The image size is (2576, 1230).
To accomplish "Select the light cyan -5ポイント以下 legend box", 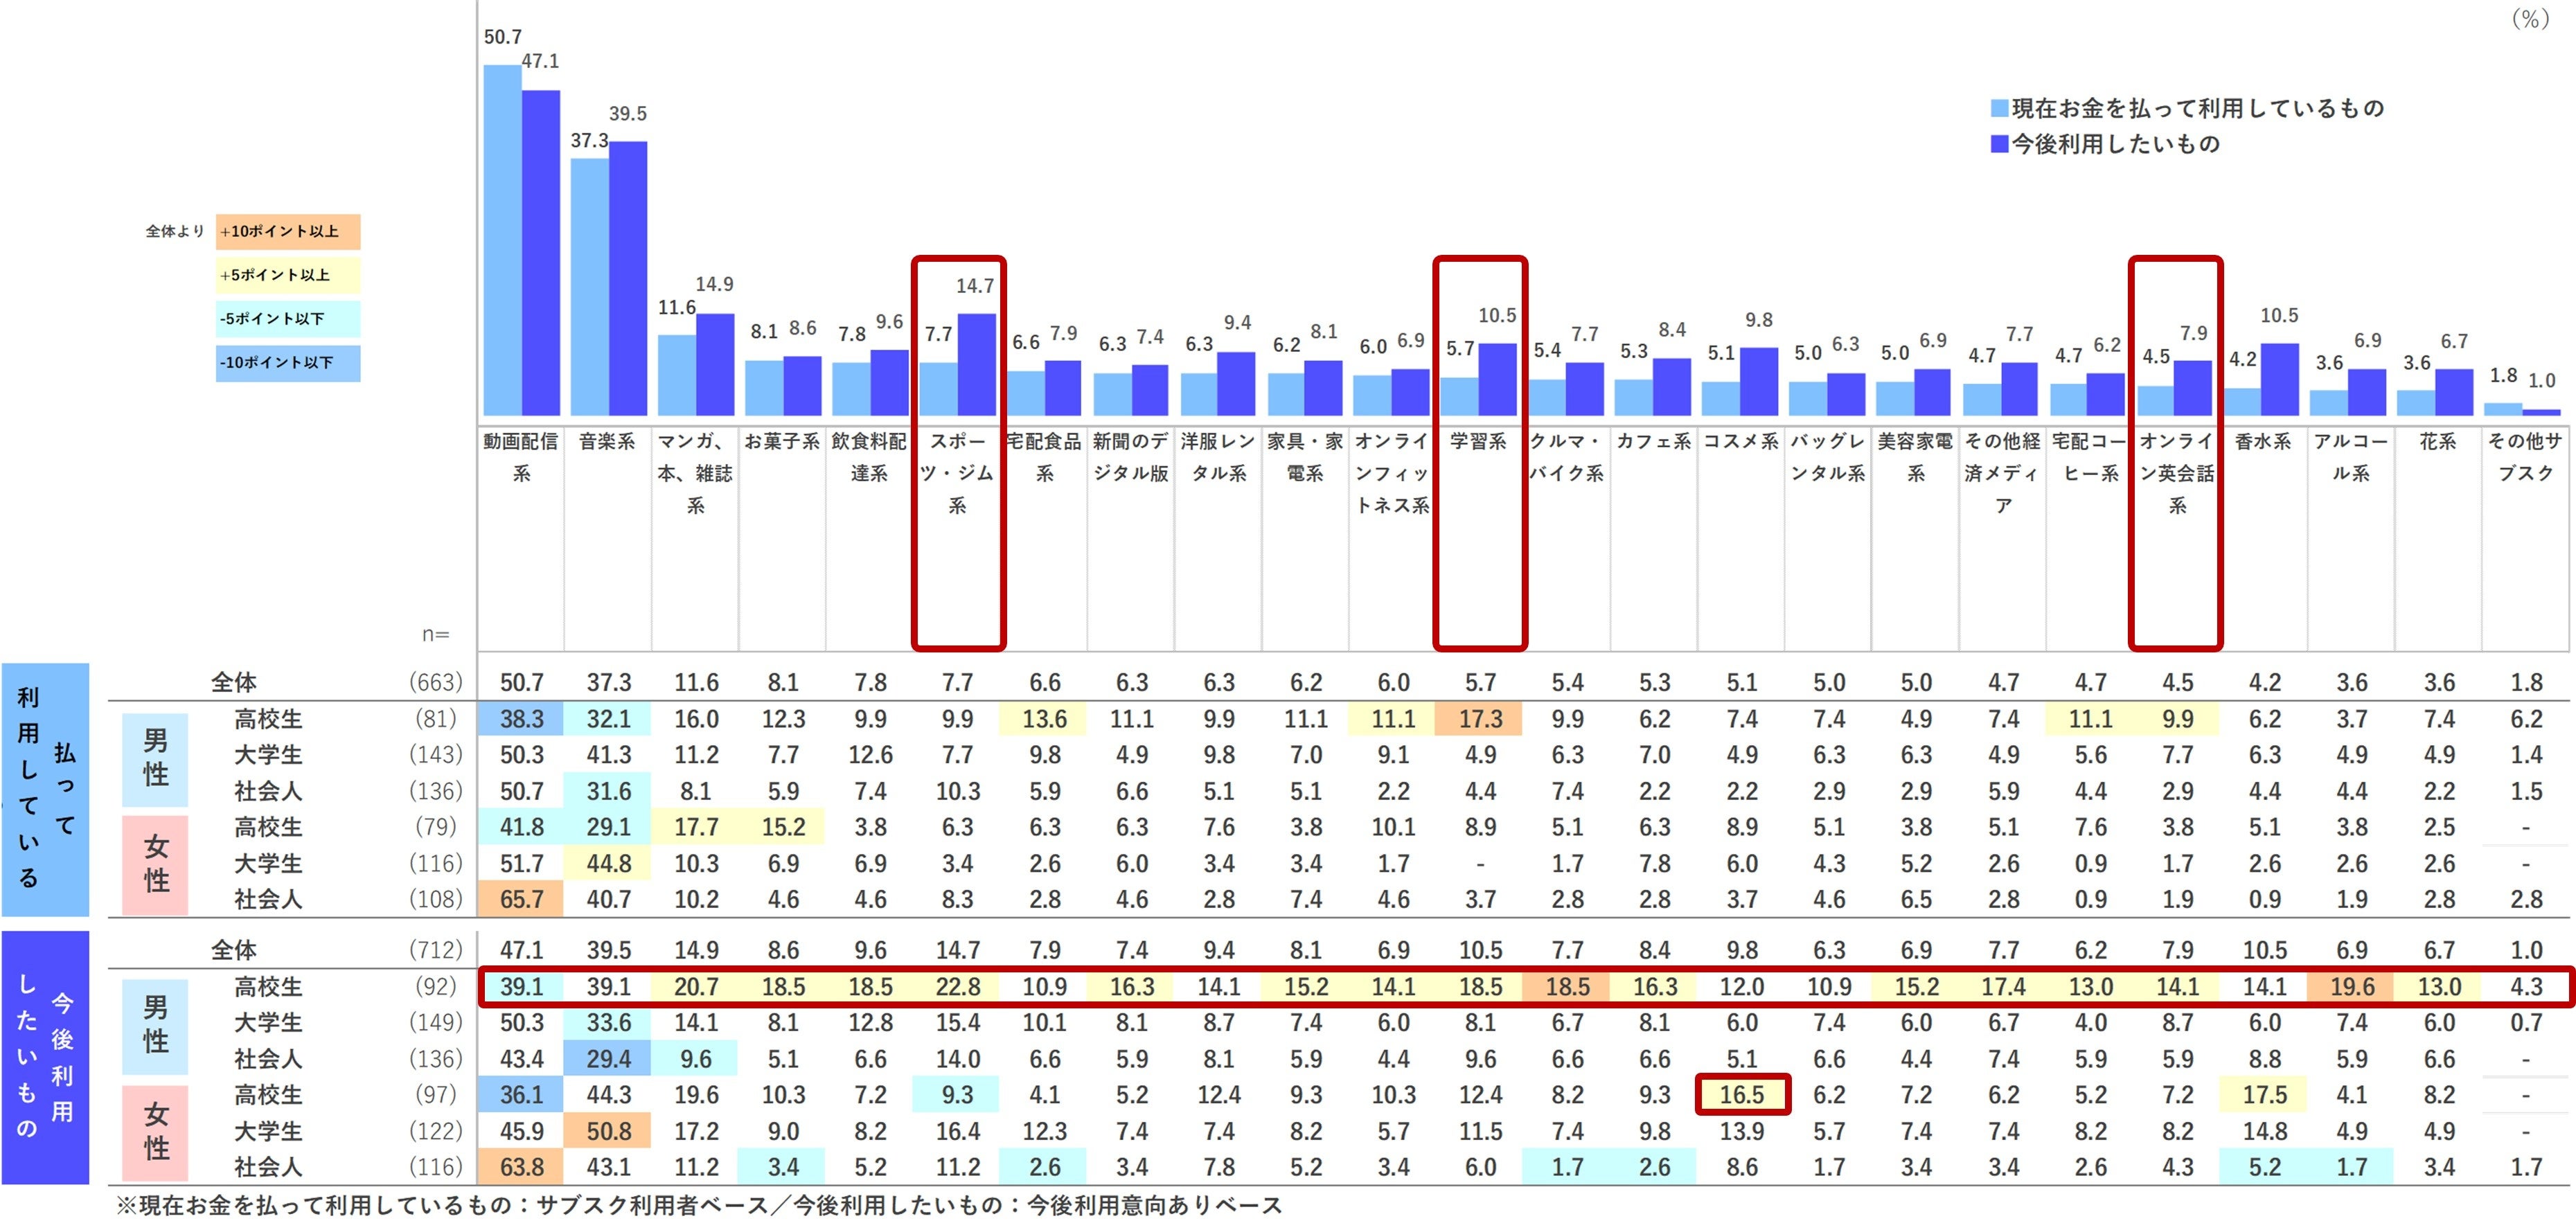I will [288, 319].
